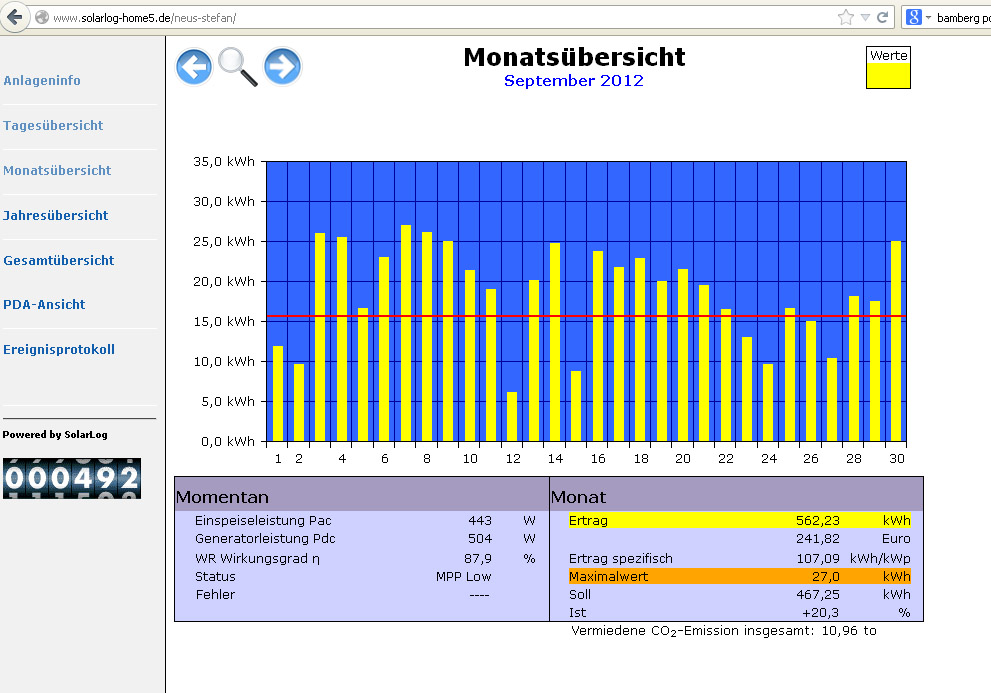Click the Google search engine icon
991x693 pixels.
pyautogui.click(x=913, y=17)
